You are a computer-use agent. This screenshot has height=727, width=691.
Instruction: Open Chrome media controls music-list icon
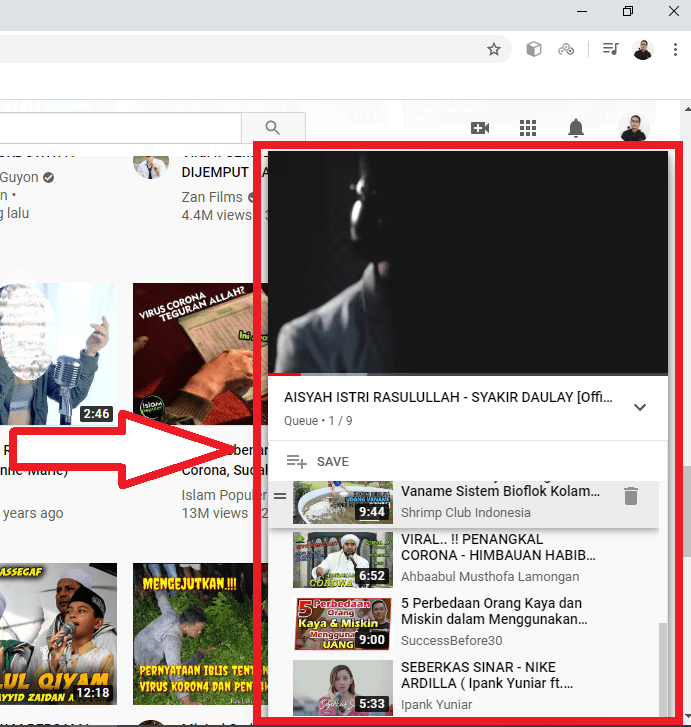click(610, 49)
